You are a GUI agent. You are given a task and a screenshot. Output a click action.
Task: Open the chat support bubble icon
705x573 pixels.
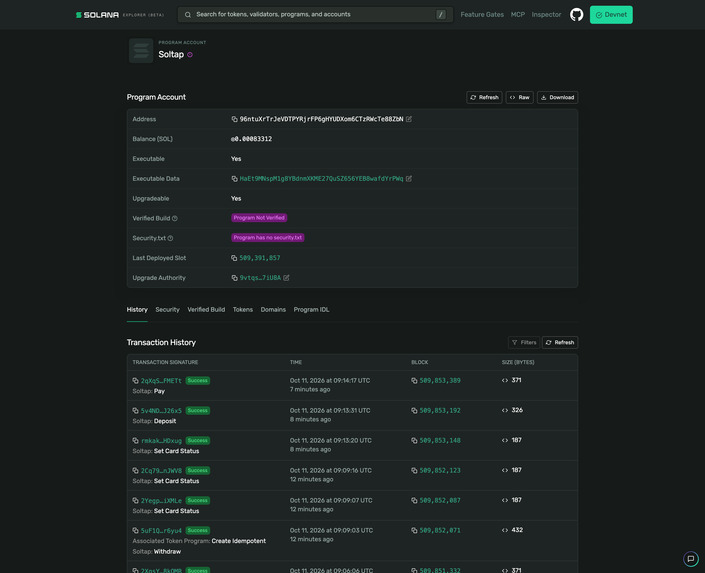691,559
